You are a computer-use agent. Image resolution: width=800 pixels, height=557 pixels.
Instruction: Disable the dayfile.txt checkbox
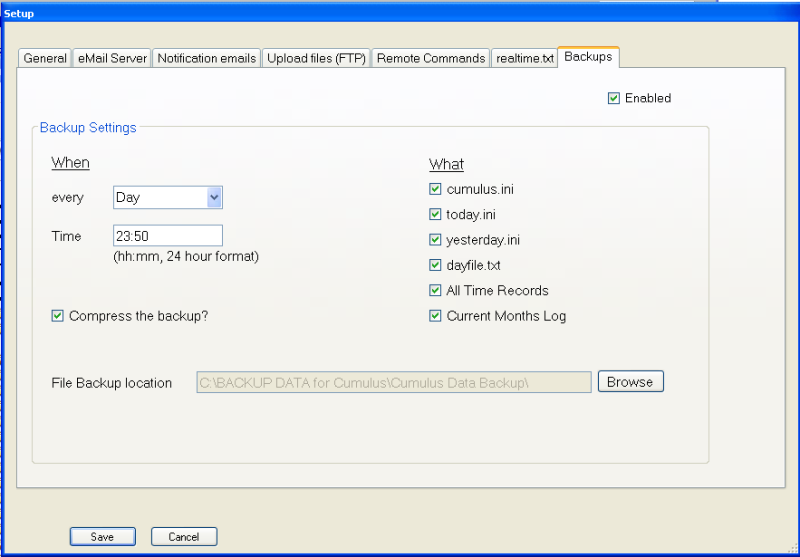click(x=435, y=265)
